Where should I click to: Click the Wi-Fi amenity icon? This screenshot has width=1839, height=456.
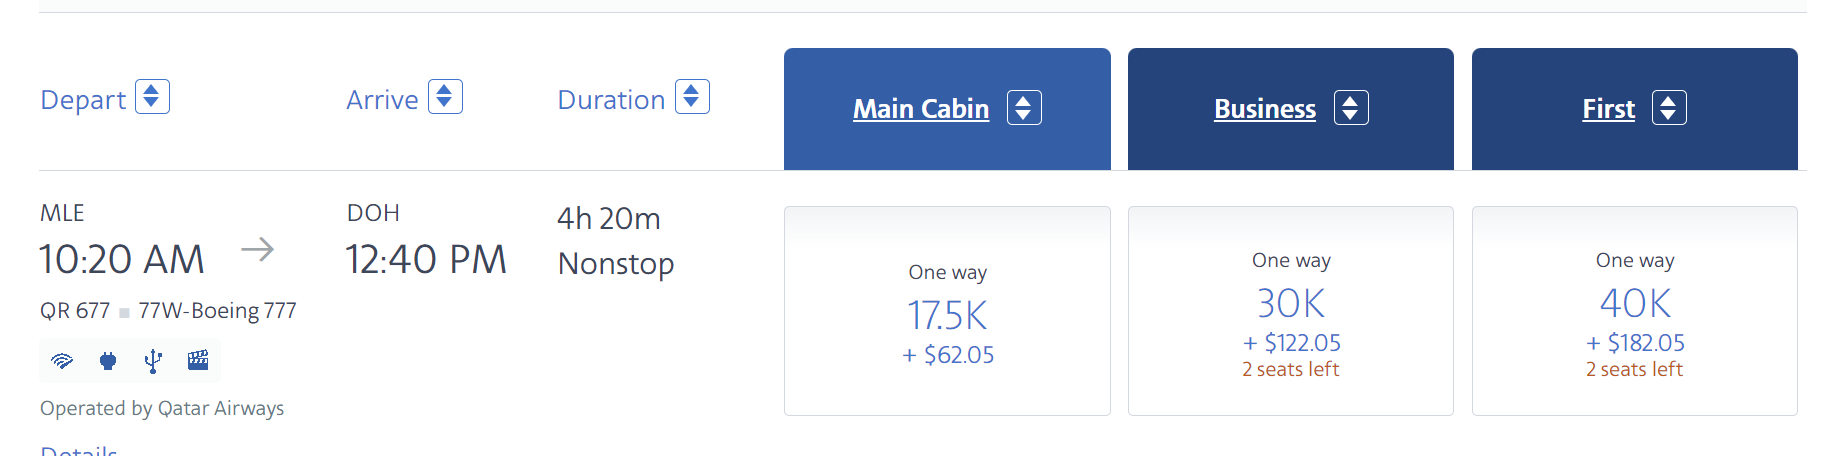pos(62,361)
